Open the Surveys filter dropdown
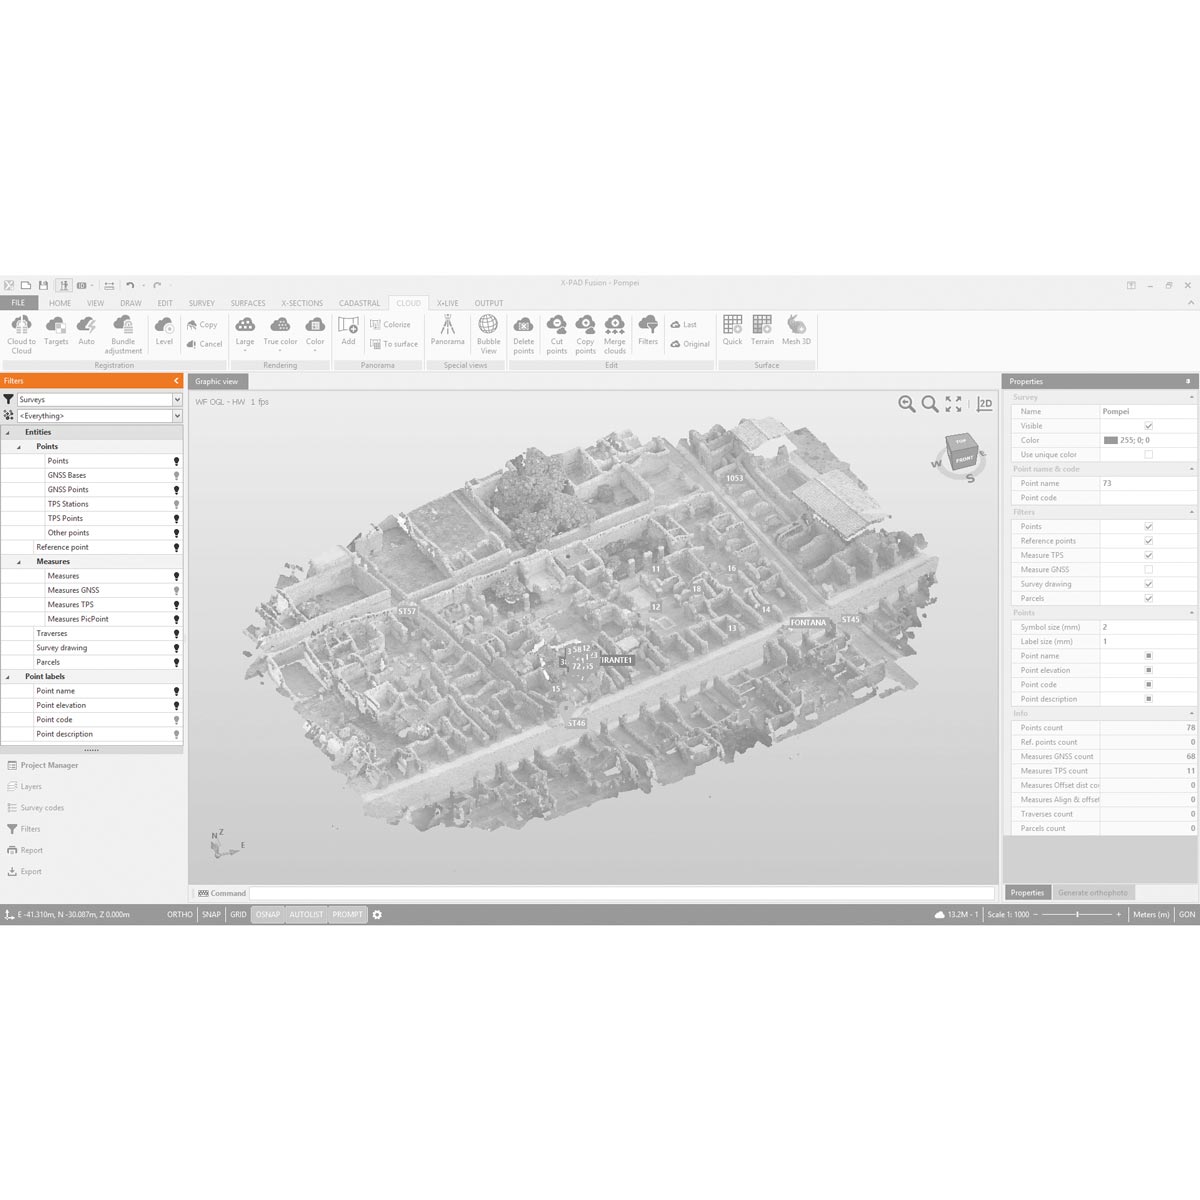This screenshot has width=1200, height=1200. (x=177, y=400)
